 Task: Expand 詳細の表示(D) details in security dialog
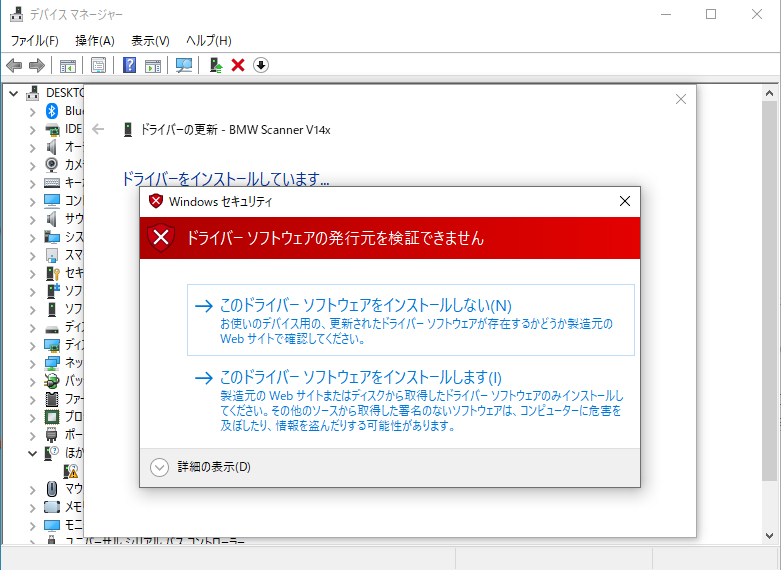point(200,467)
